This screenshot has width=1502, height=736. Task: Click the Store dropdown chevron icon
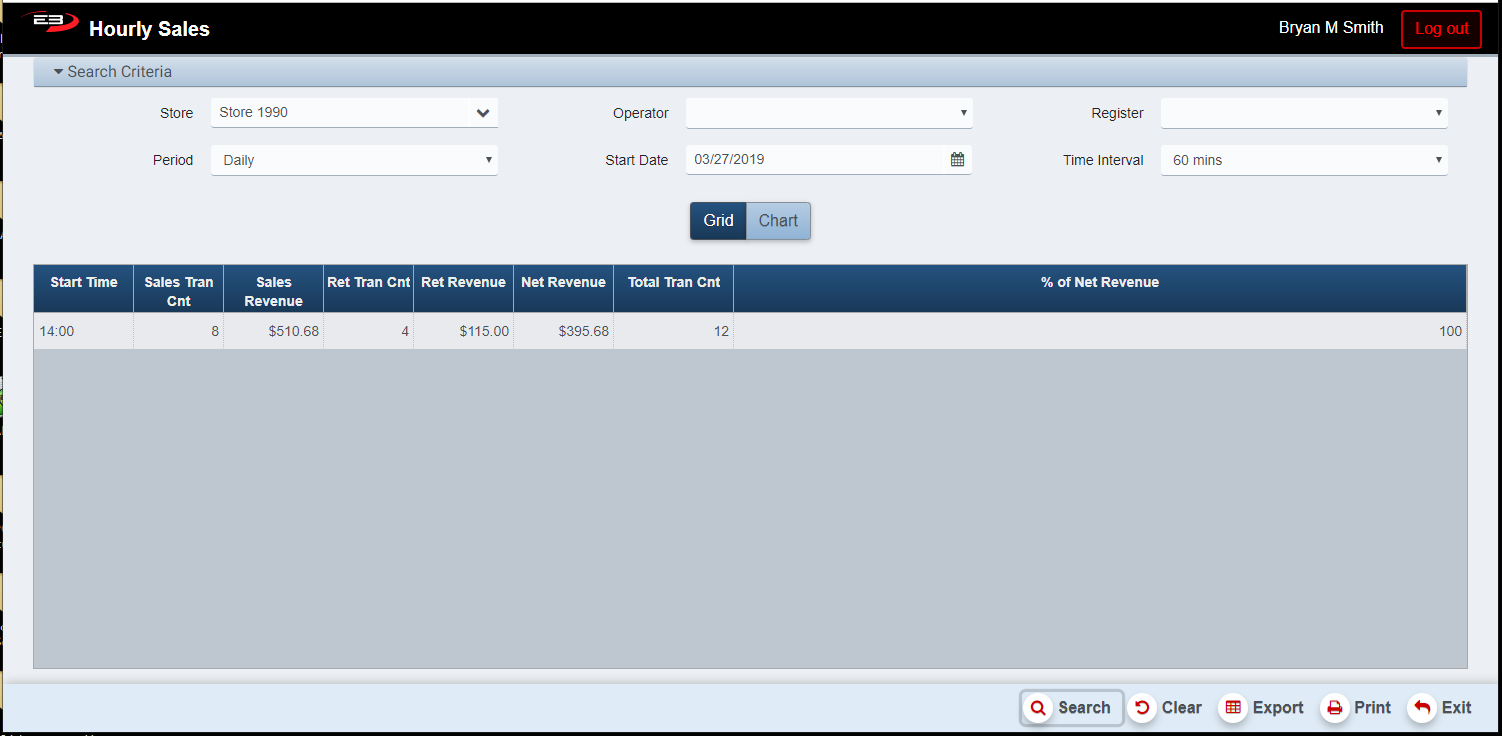[x=483, y=113]
